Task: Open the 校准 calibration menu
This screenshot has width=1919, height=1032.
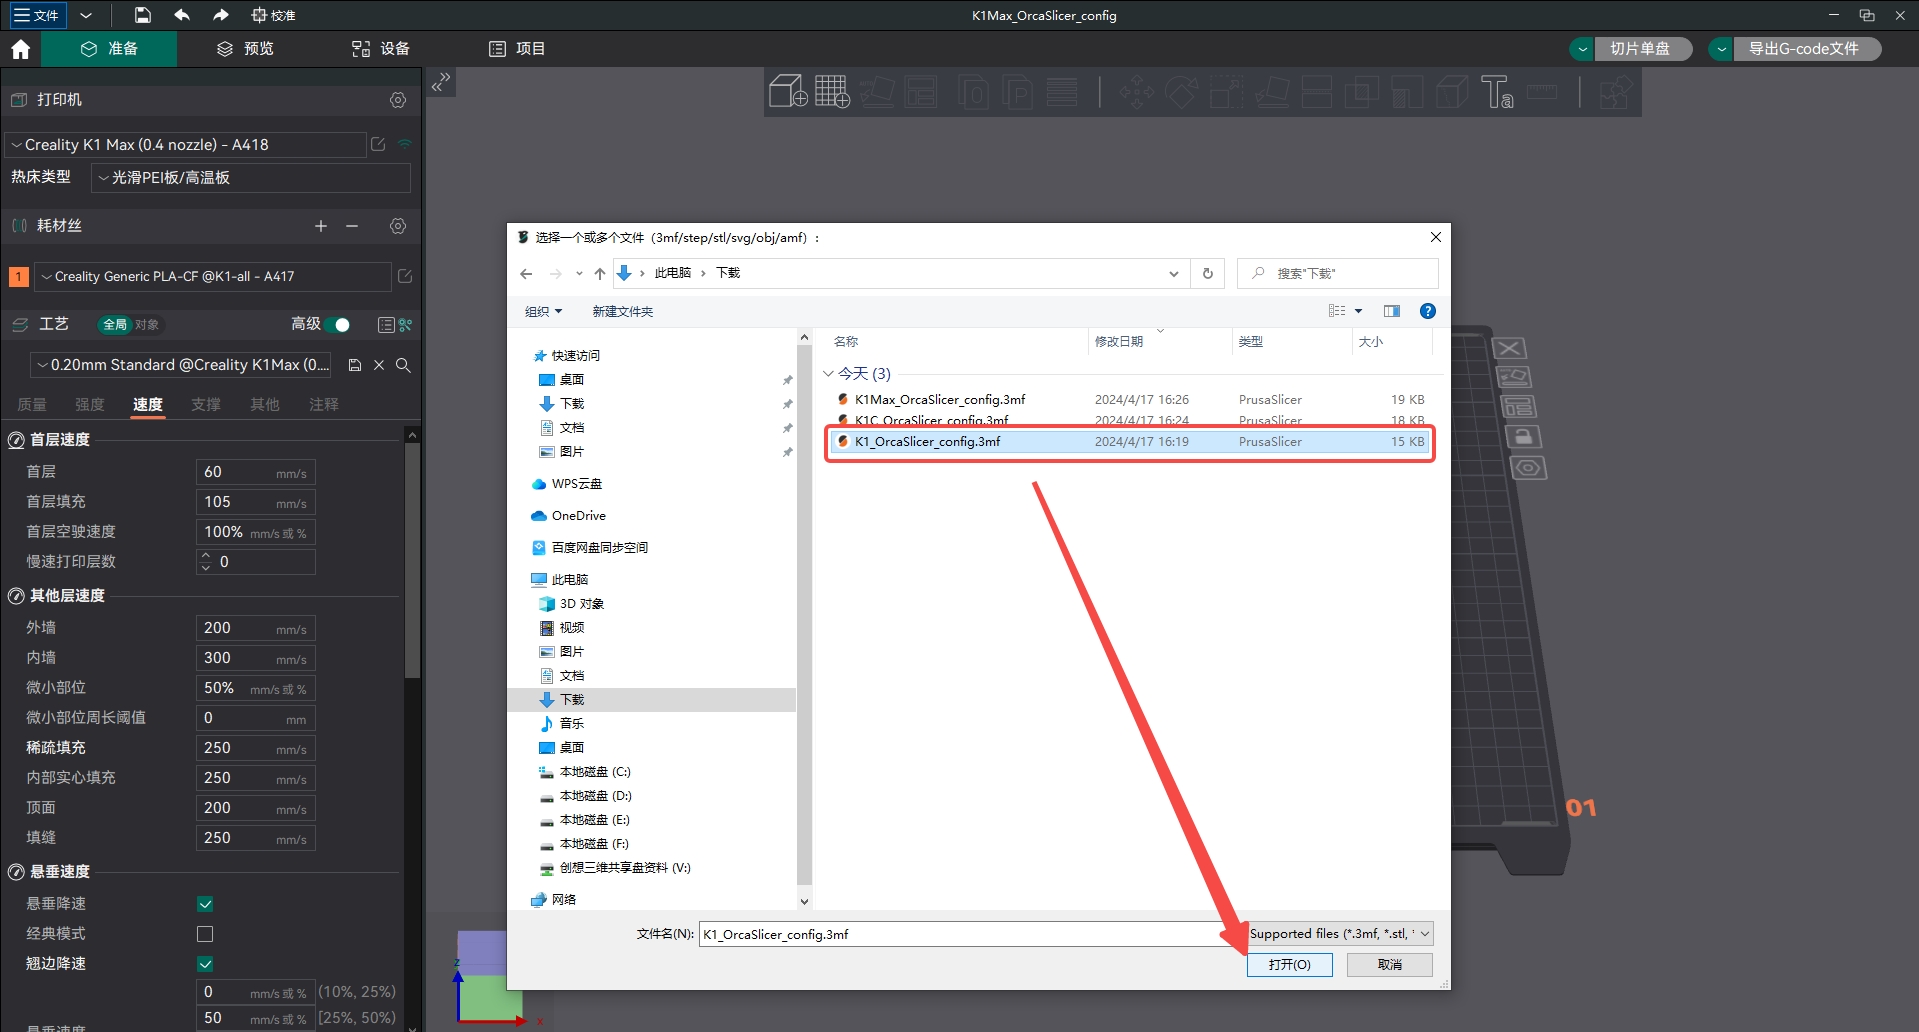Action: [273, 15]
